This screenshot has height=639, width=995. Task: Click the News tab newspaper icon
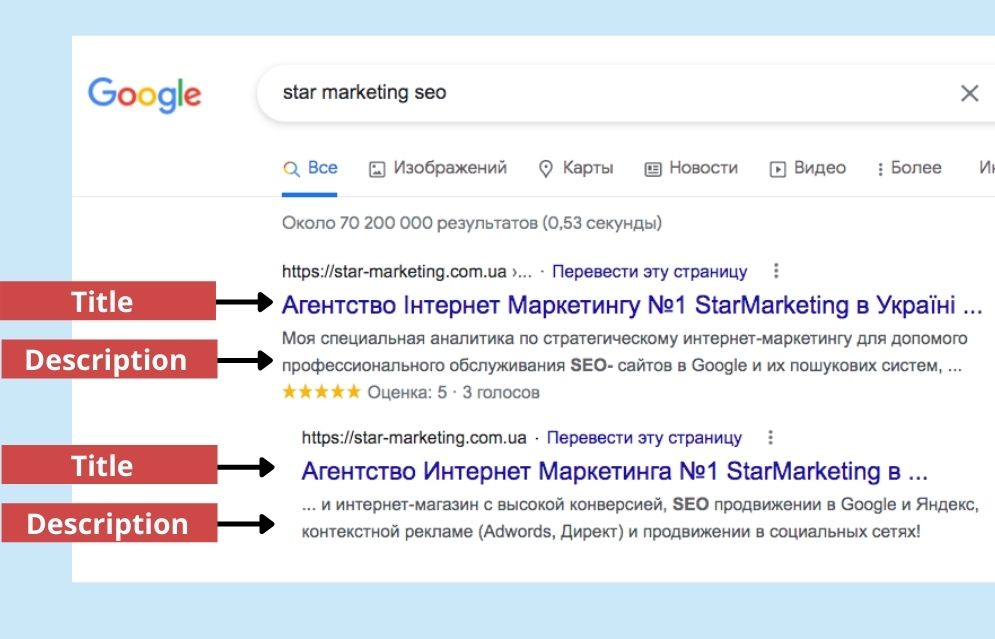click(x=653, y=169)
